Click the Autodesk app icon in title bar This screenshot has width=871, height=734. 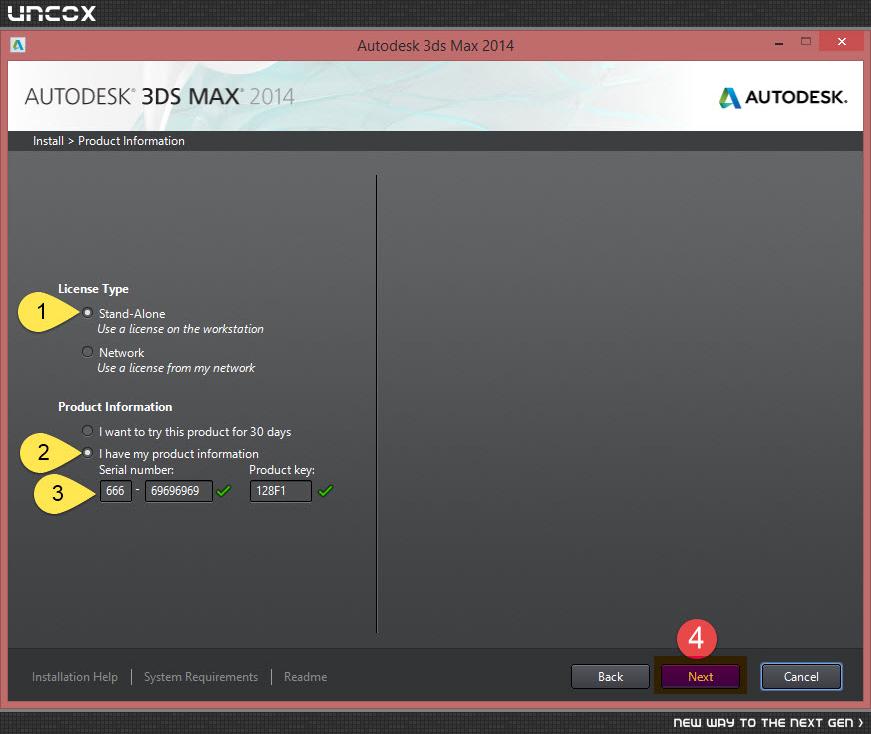point(18,45)
